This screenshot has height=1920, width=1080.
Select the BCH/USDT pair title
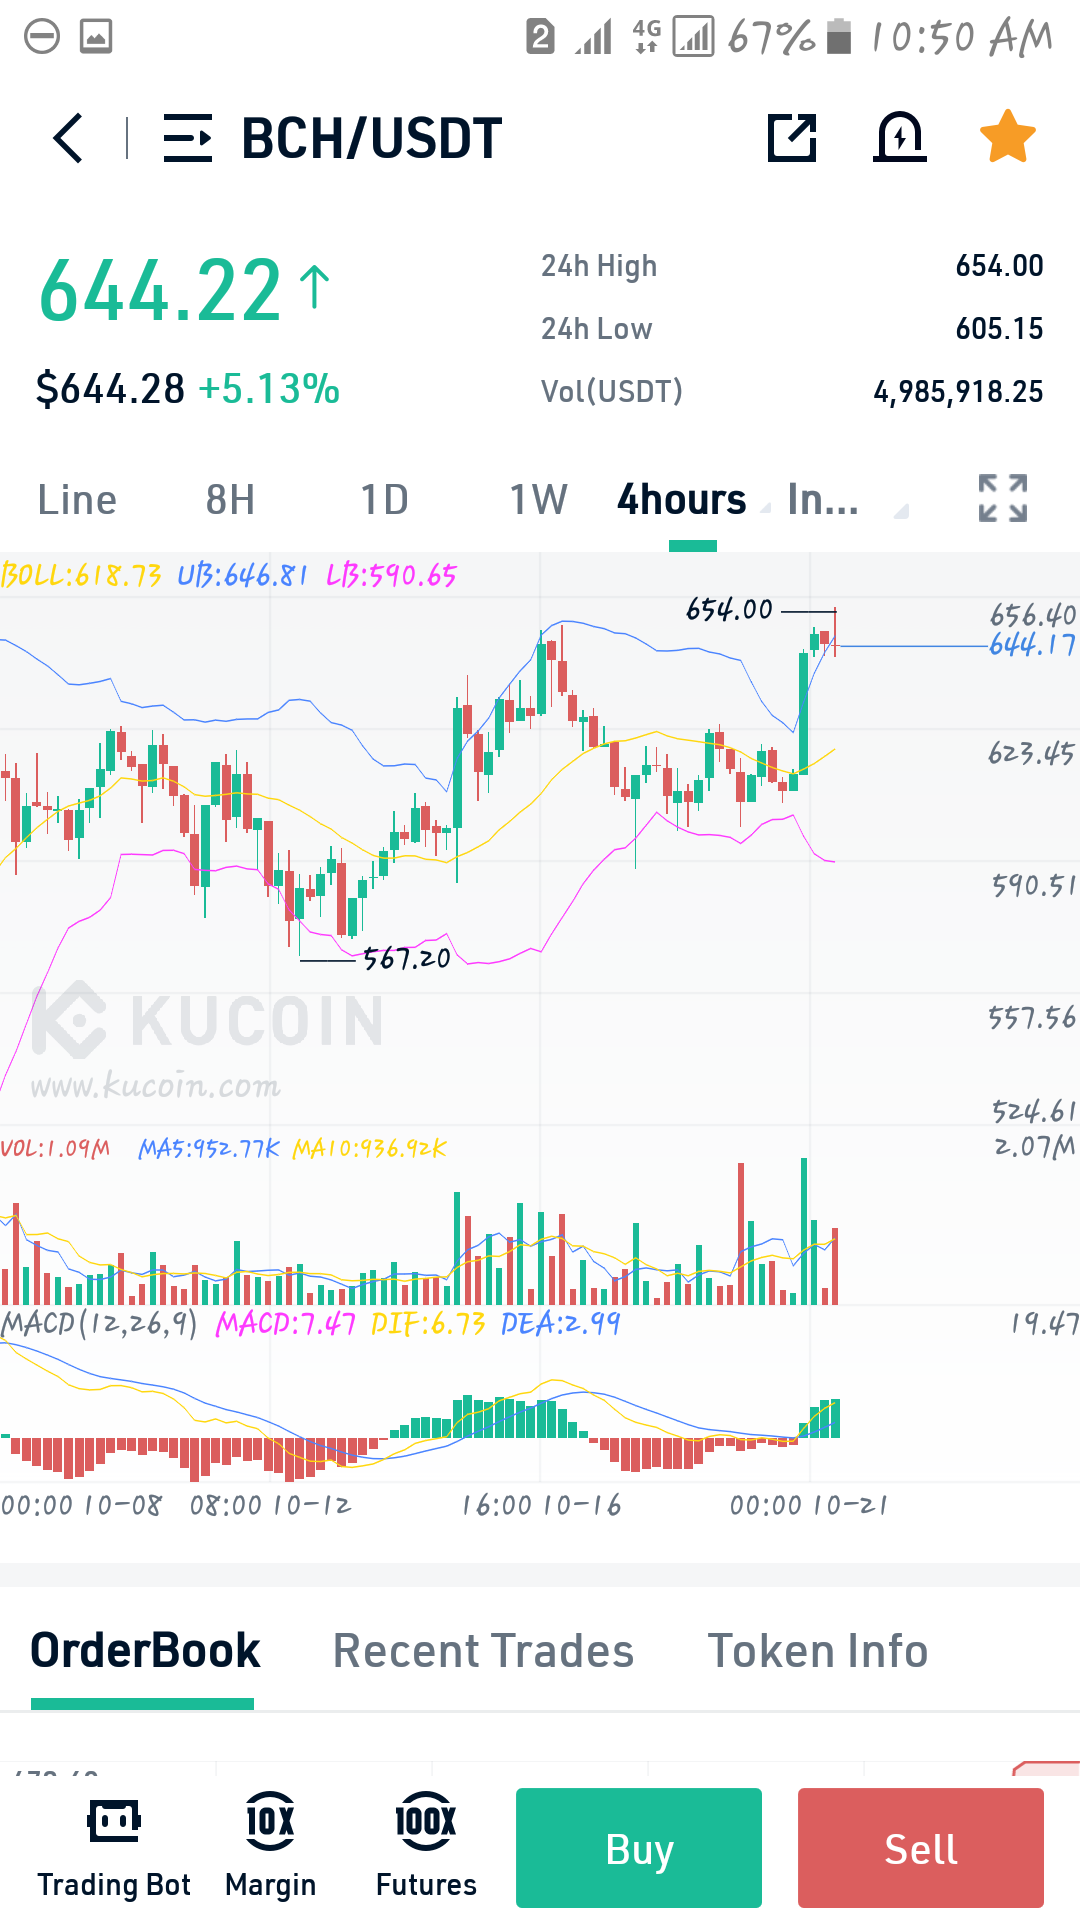click(372, 138)
